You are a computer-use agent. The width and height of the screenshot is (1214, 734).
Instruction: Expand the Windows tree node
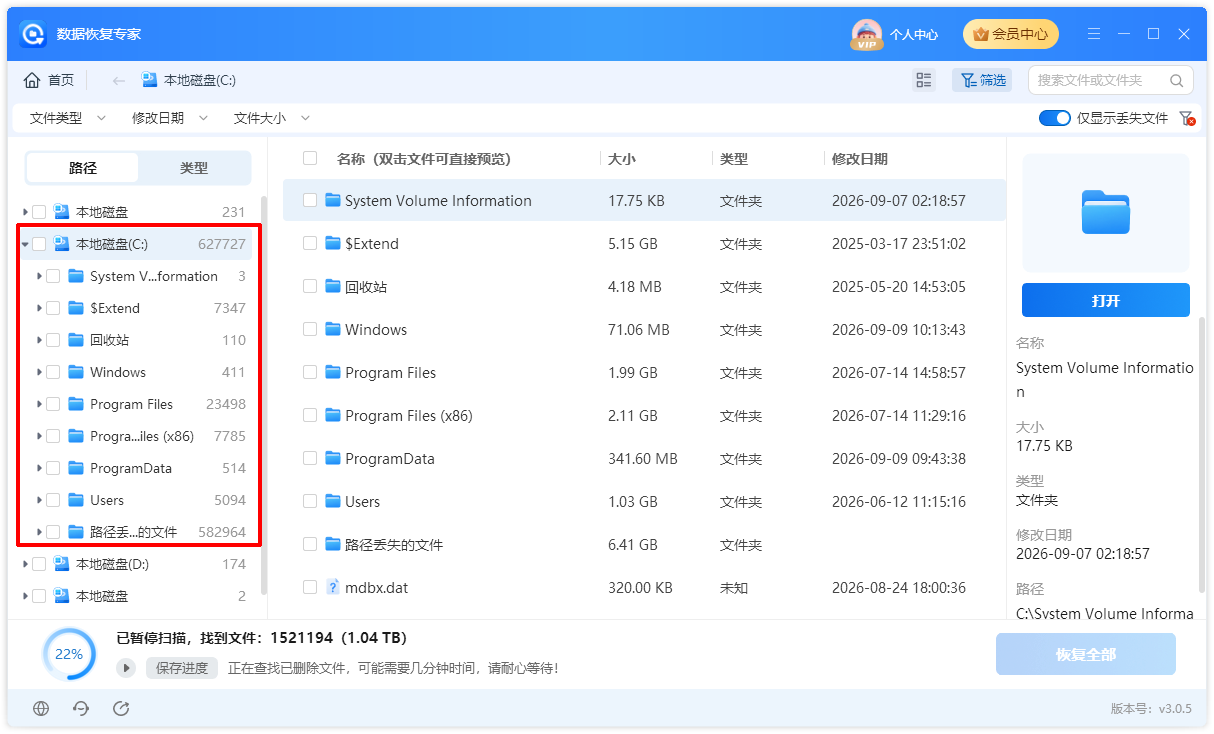(x=39, y=372)
